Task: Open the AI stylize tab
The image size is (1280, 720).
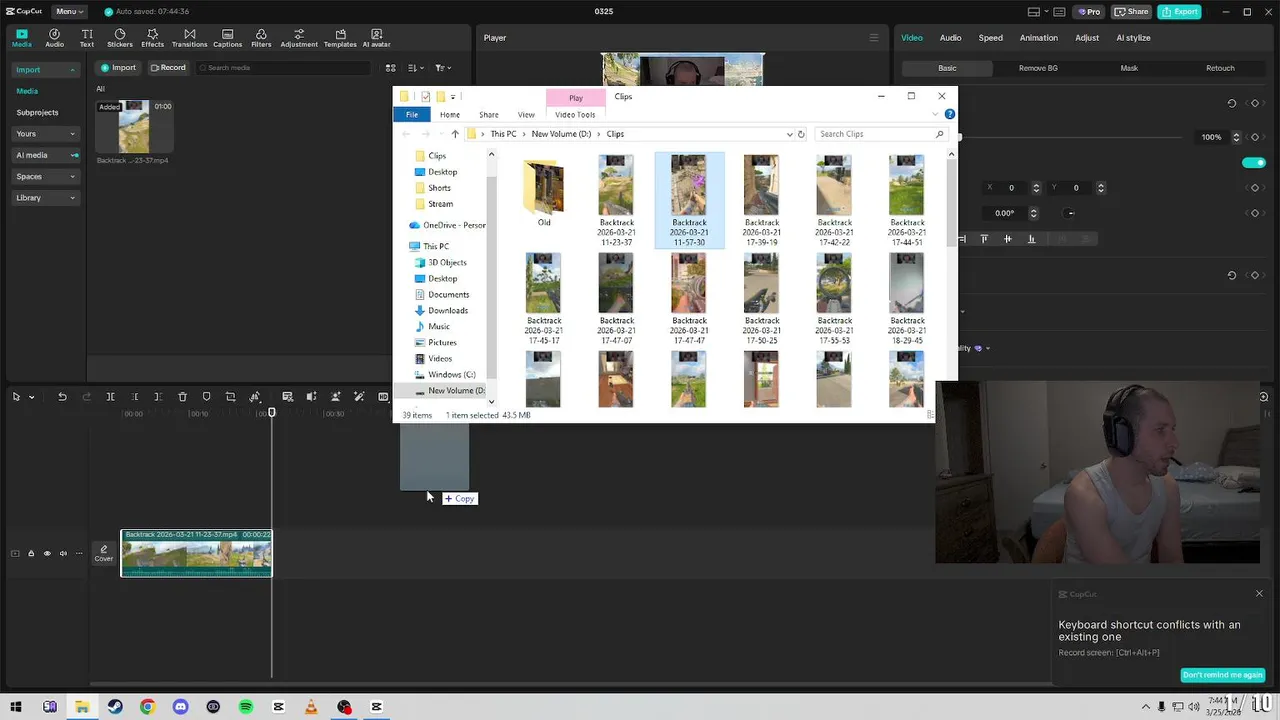Action: 1133,38
